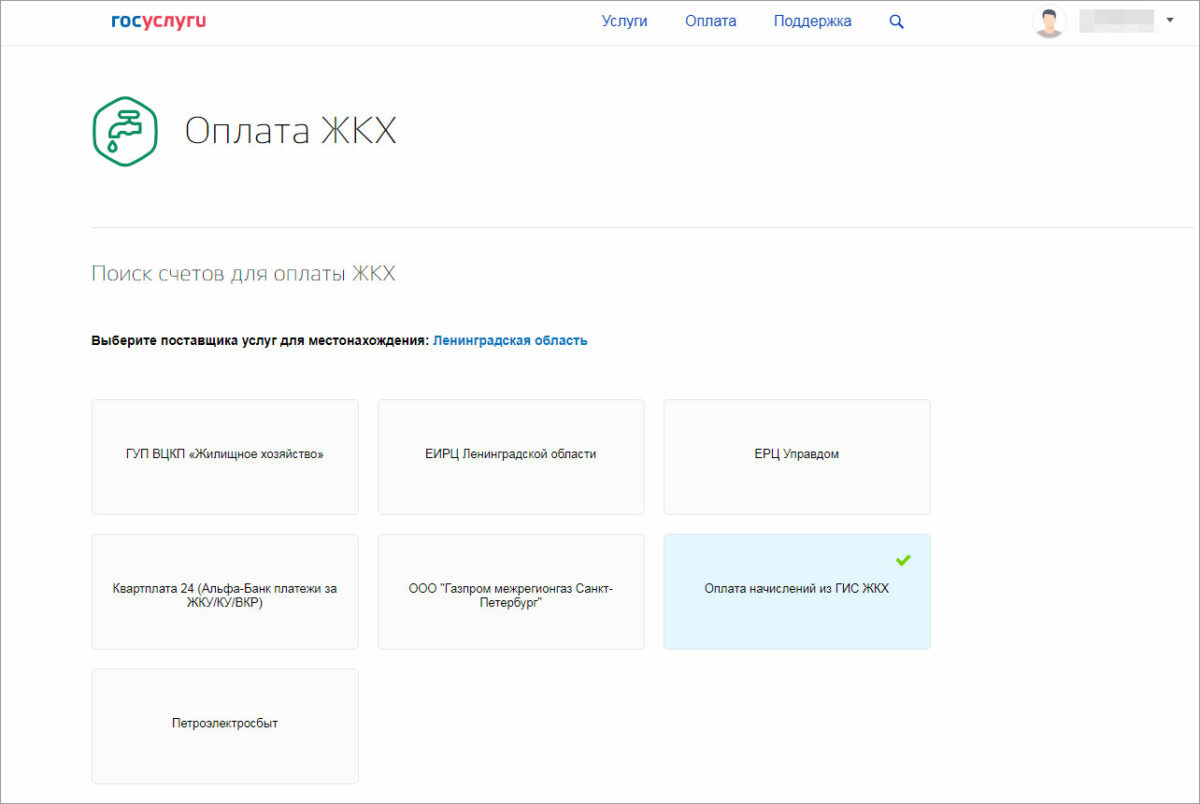Open the Оплата menu
This screenshot has width=1200, height=804.
tap(711, 21)
